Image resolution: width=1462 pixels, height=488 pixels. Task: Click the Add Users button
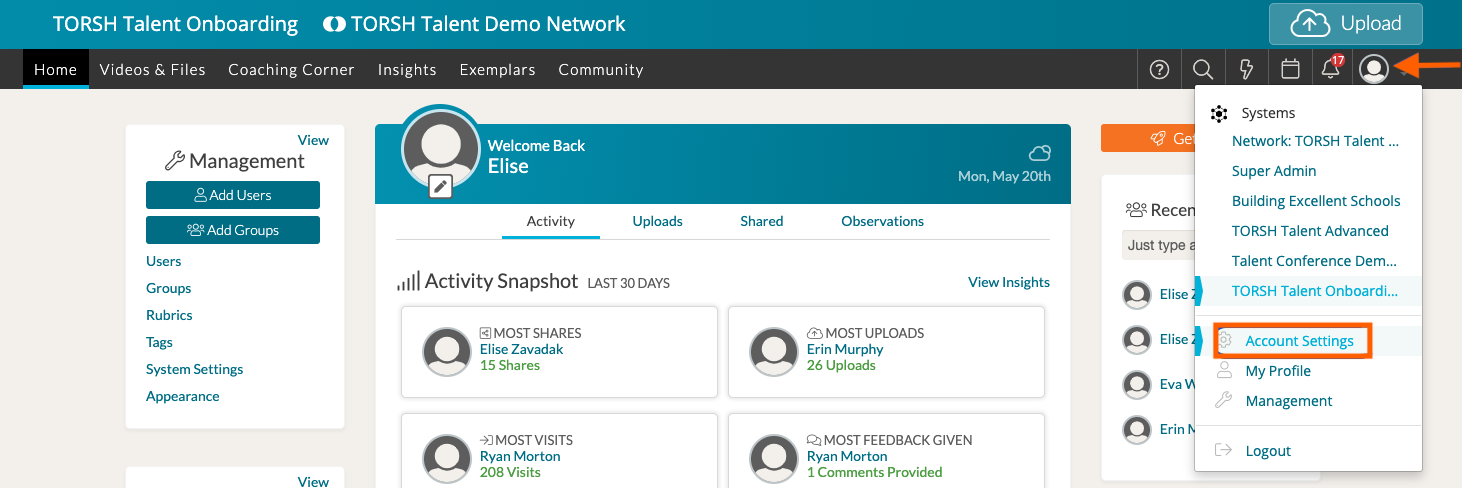tap(233, 195)
